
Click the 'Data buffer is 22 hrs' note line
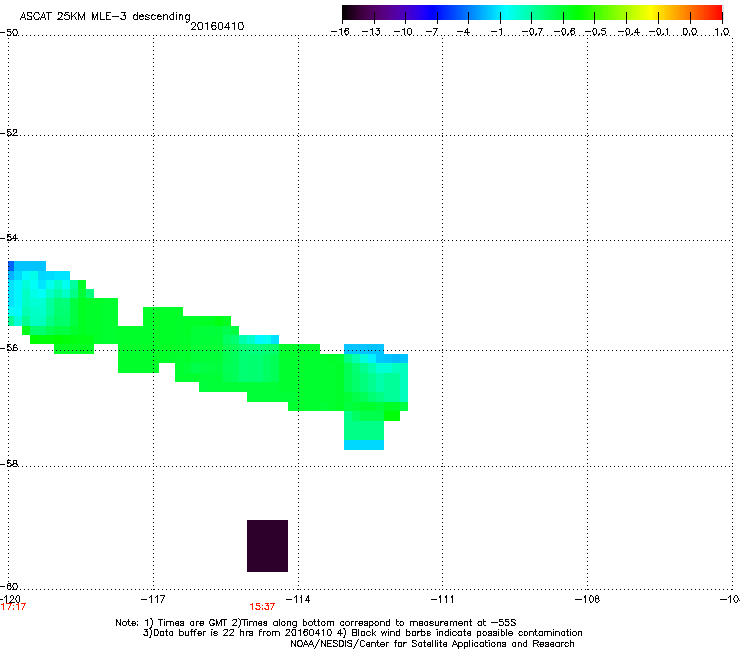362,633
